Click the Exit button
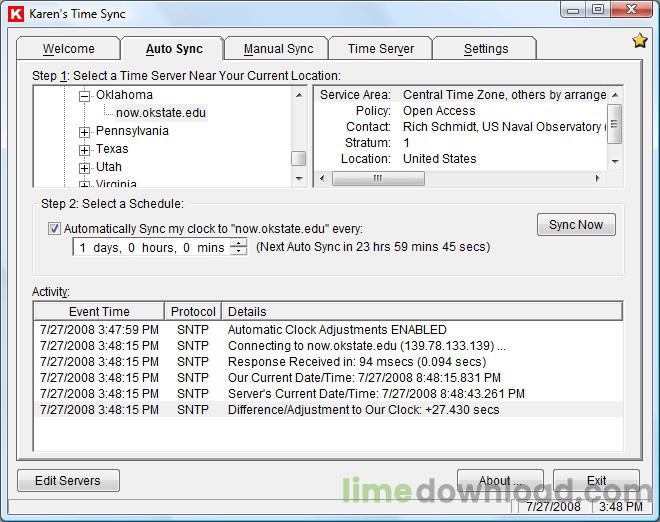Screen dimensions: 660x522 pyautogui.click(x=596, y=481)
